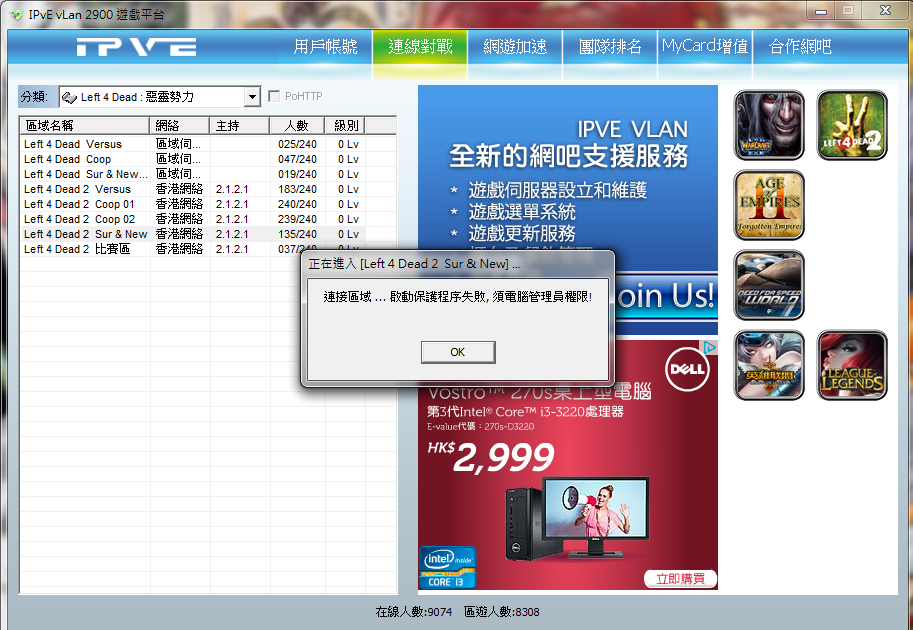This screenshot has height=630, width=913.
Task: Click the 183/240 player count cell
Action: coord(297,189)
